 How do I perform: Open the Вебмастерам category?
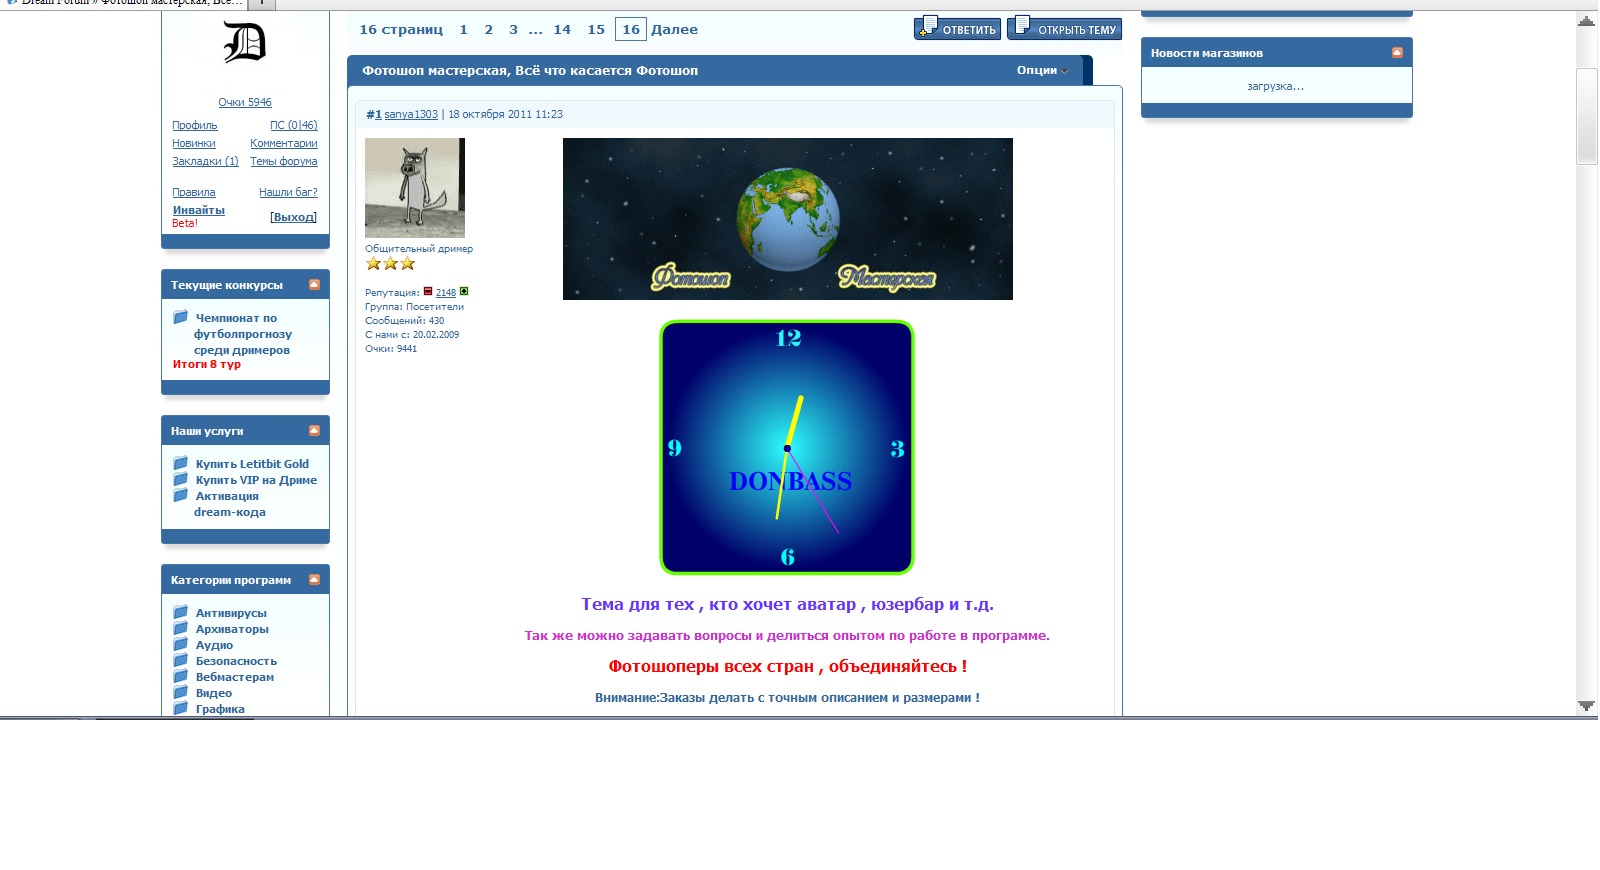(235, 677)
